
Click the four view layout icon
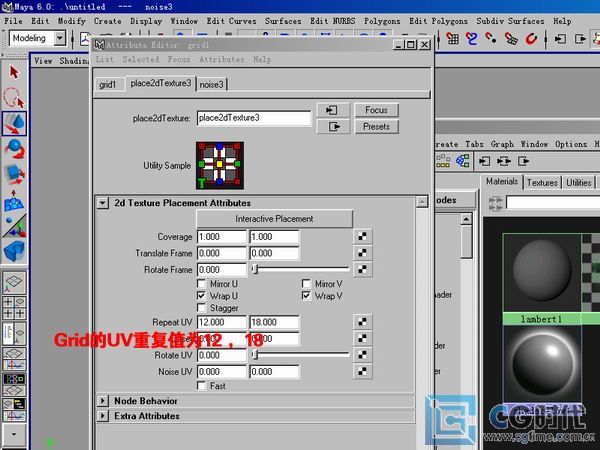(x=14, y=308)
